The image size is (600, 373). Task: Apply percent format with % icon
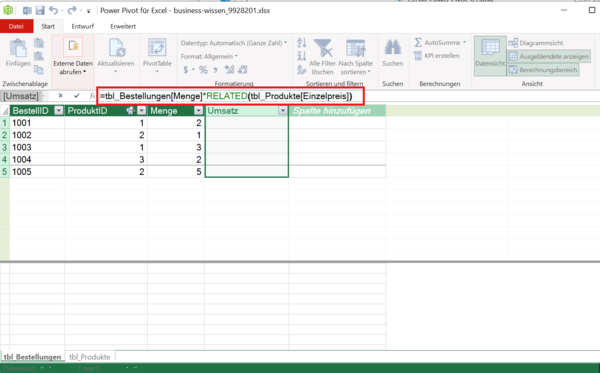203,70
